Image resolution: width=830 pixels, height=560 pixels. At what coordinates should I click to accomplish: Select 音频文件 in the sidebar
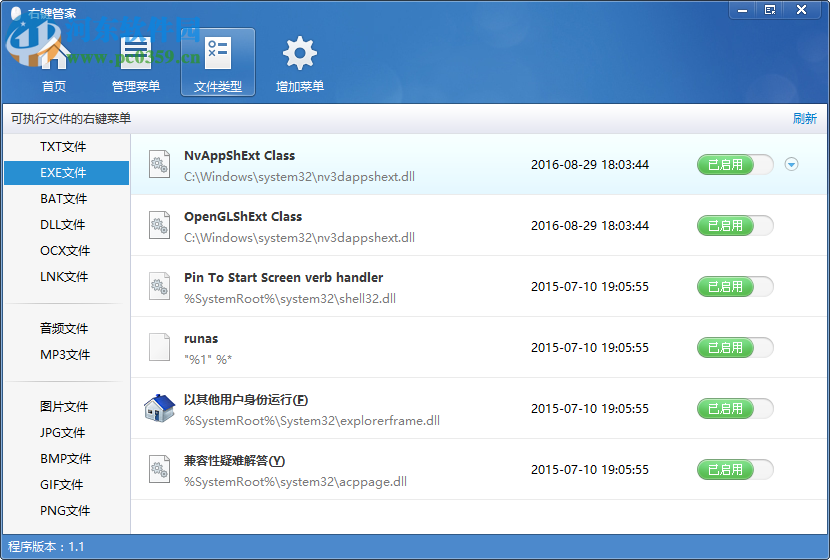click(66, 328)
